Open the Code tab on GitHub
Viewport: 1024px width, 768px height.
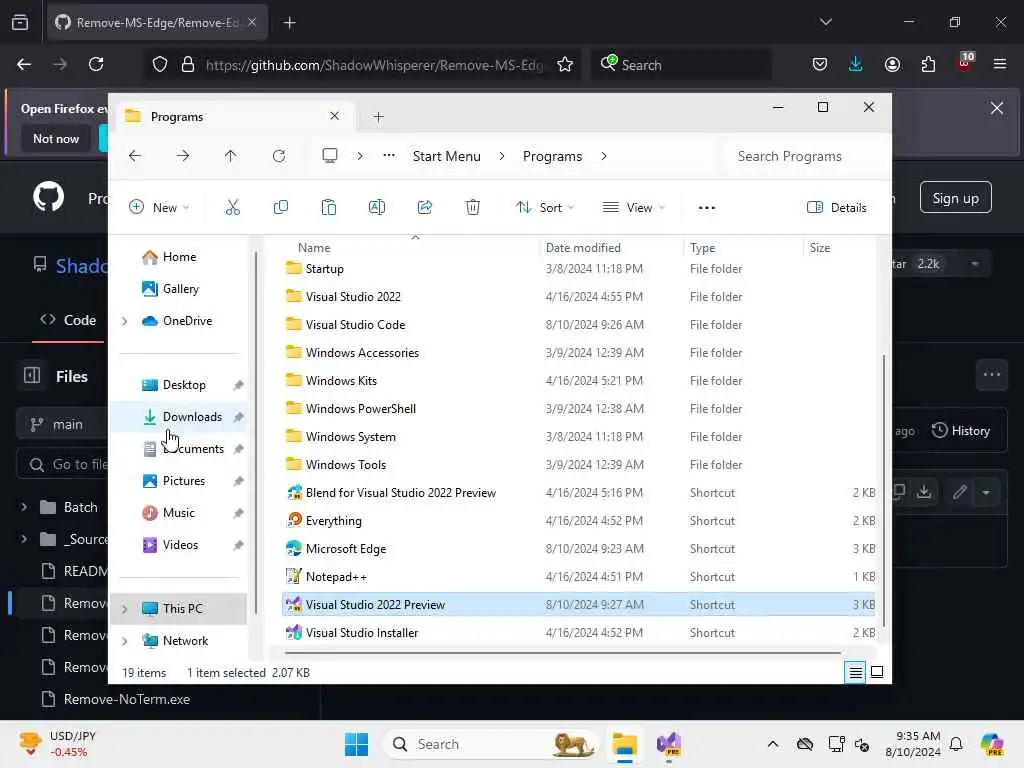coord(68,320)
